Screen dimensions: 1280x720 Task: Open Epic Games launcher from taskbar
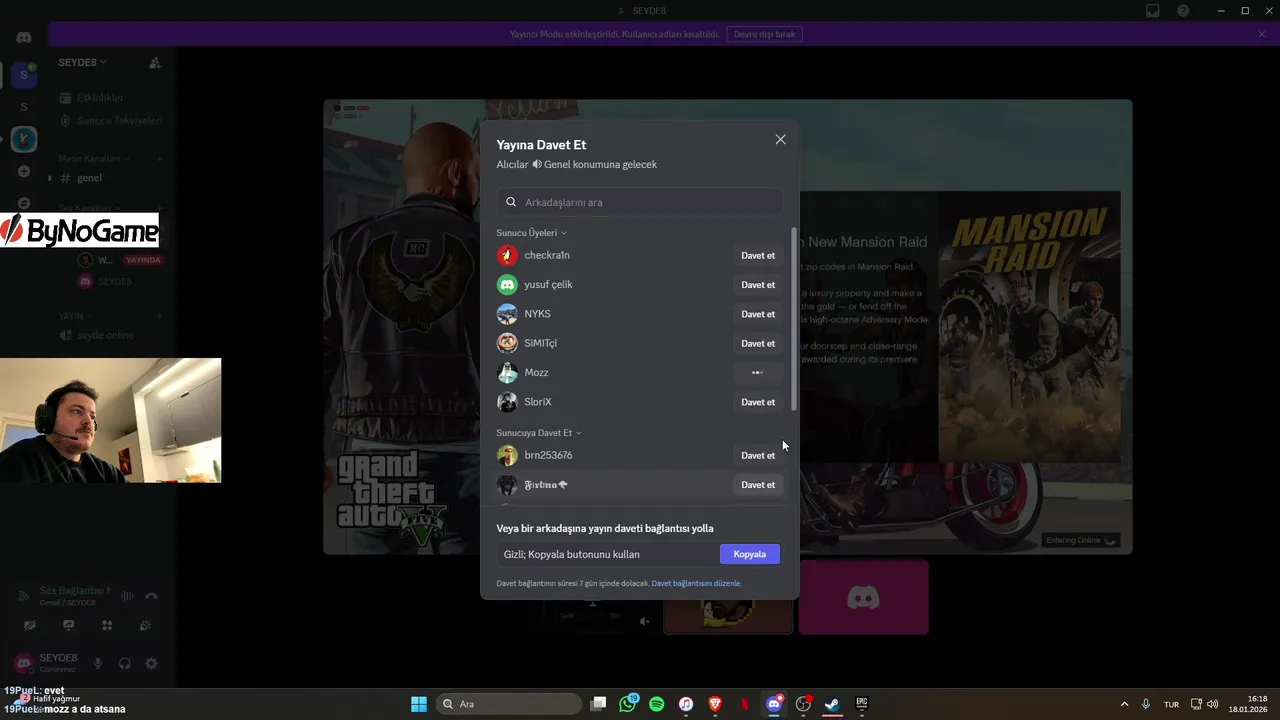[862, 704]
